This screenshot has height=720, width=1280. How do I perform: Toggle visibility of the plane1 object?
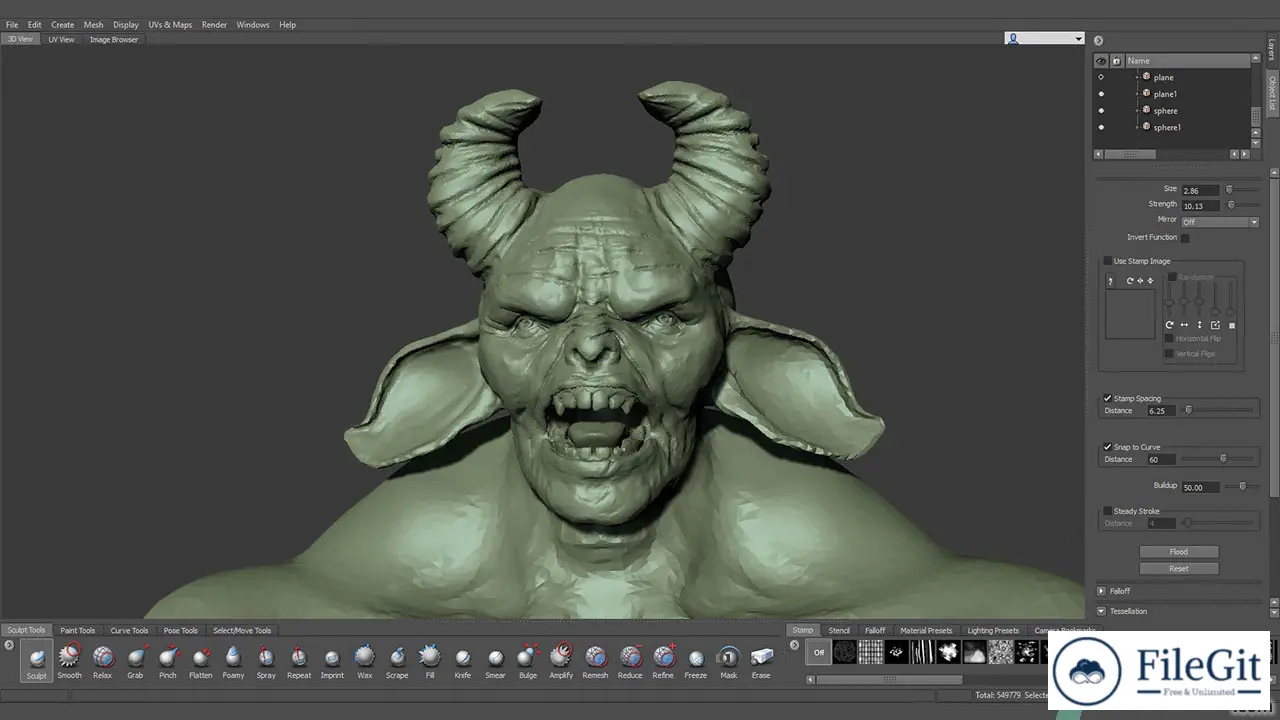point(1101,94)
